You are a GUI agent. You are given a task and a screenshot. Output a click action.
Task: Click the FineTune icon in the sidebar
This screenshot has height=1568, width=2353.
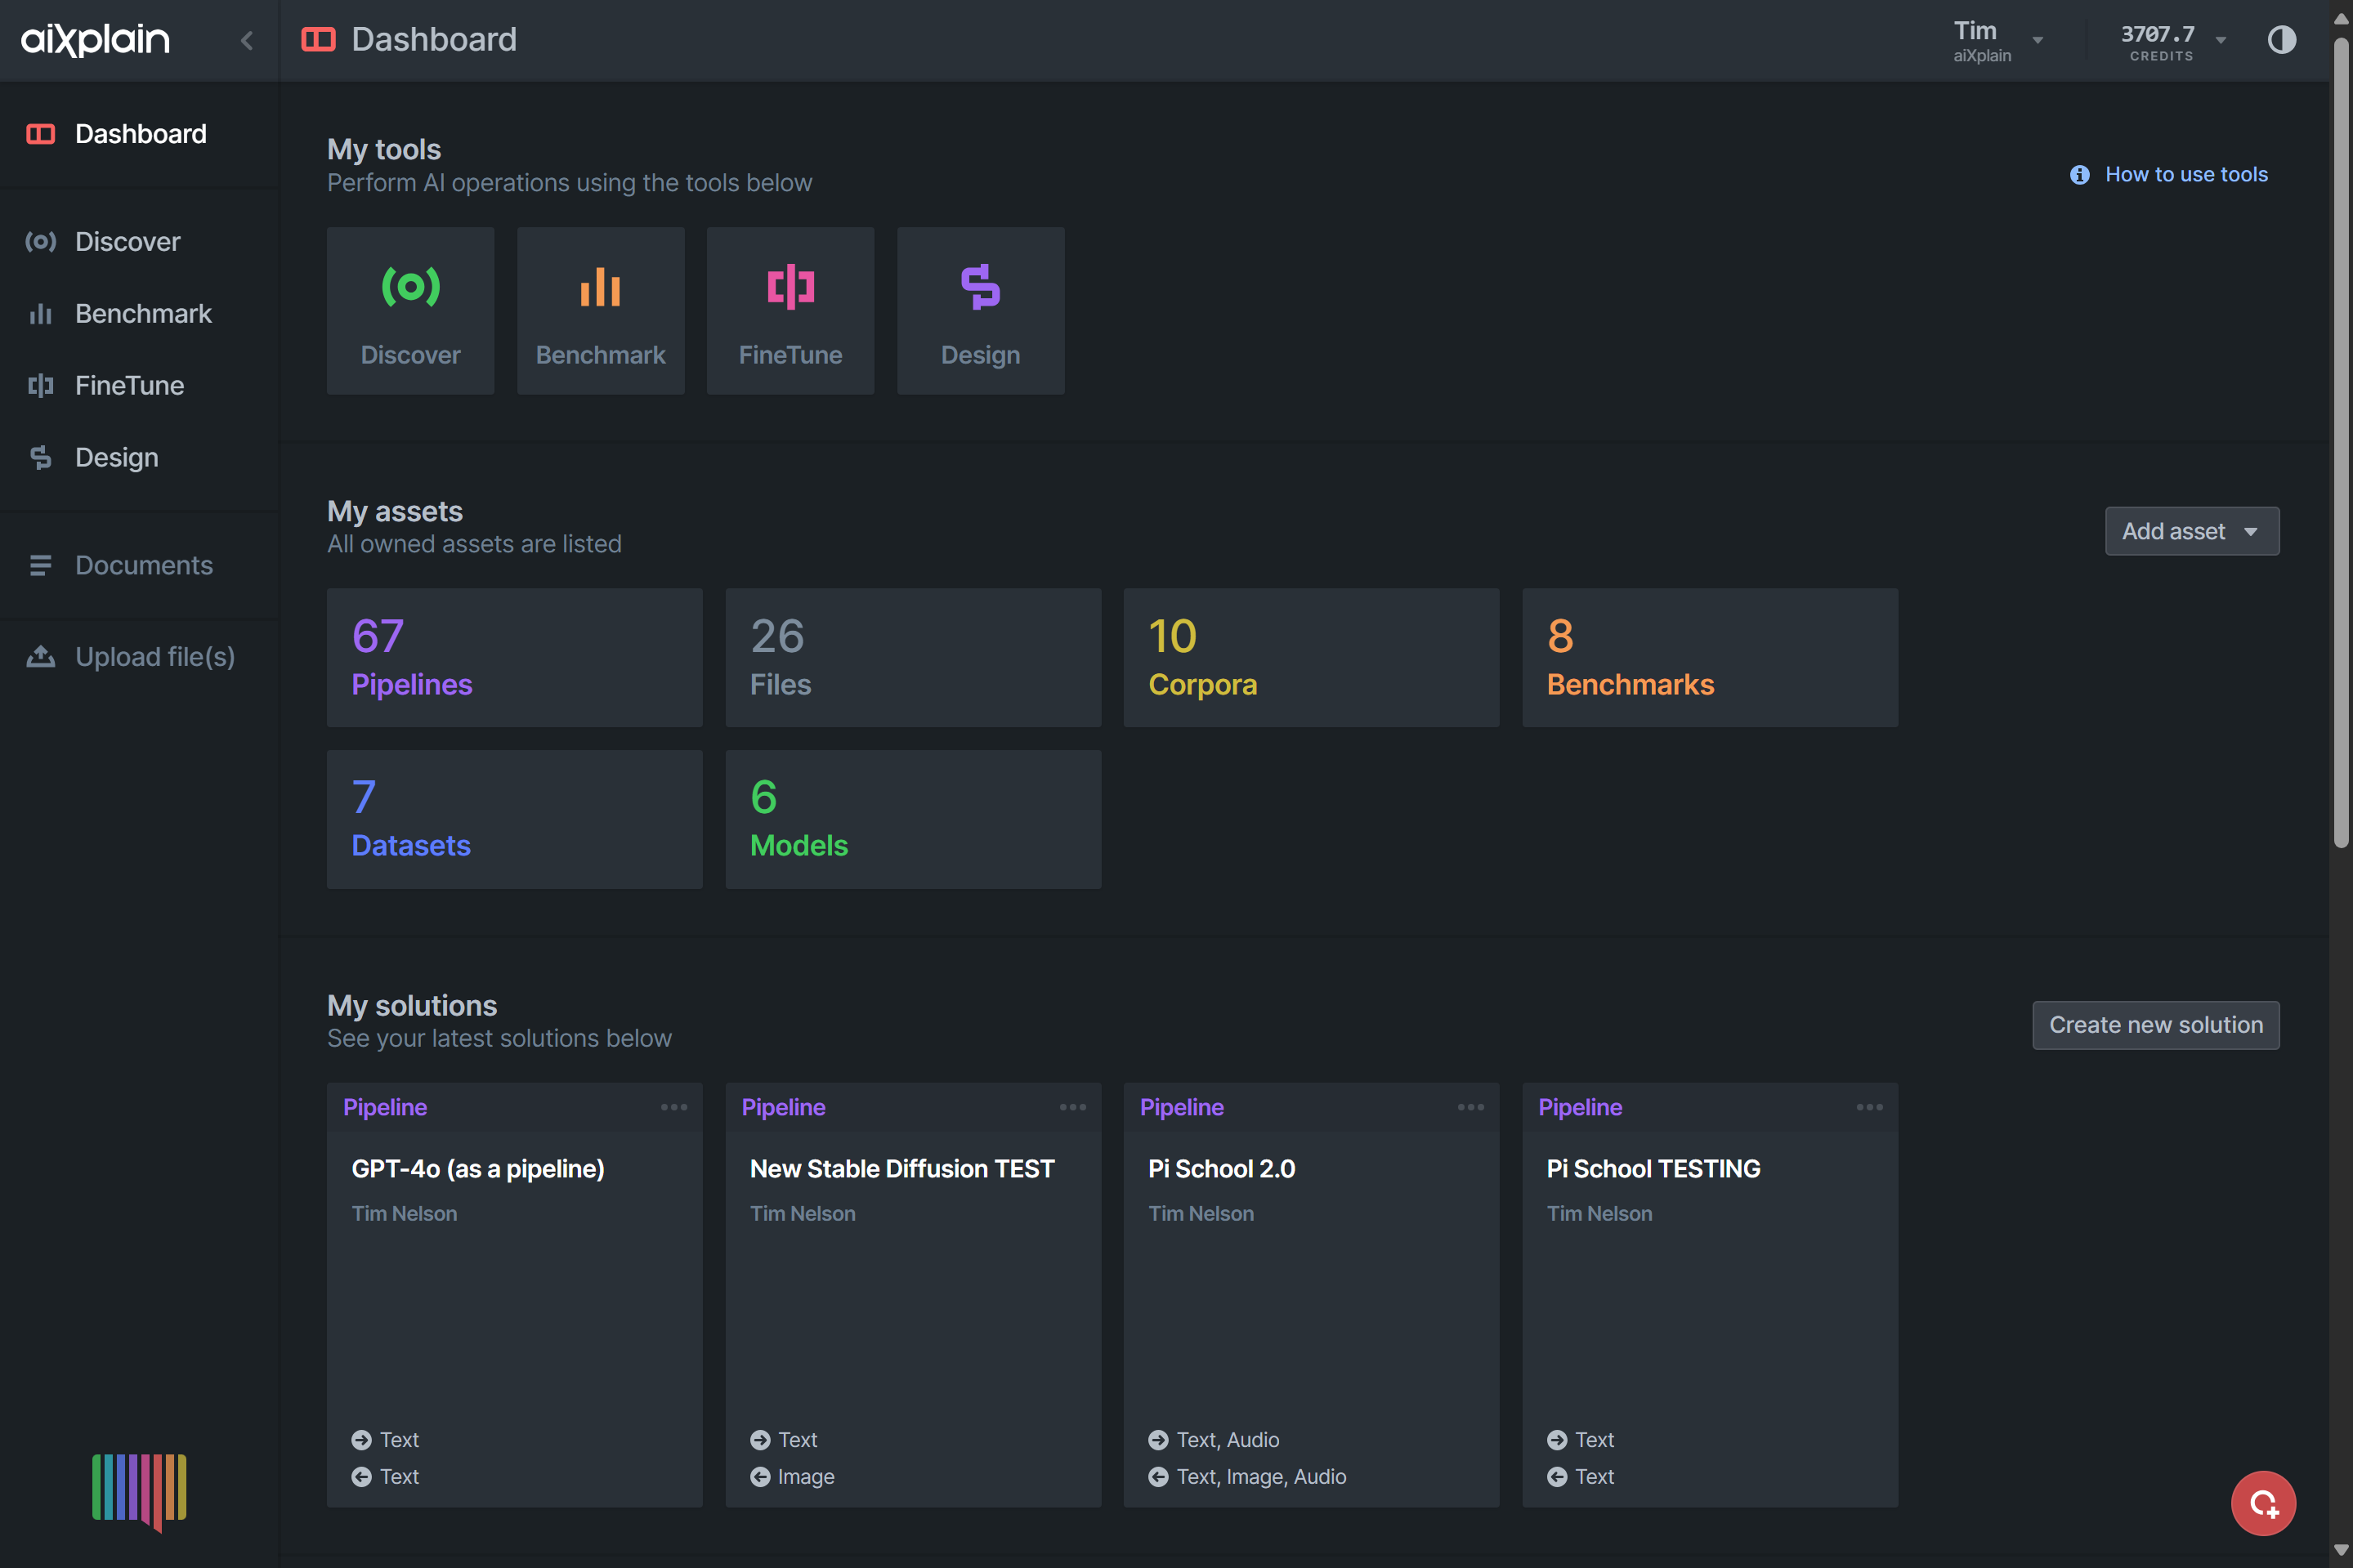pyautogui.click(x=40, y=385)
